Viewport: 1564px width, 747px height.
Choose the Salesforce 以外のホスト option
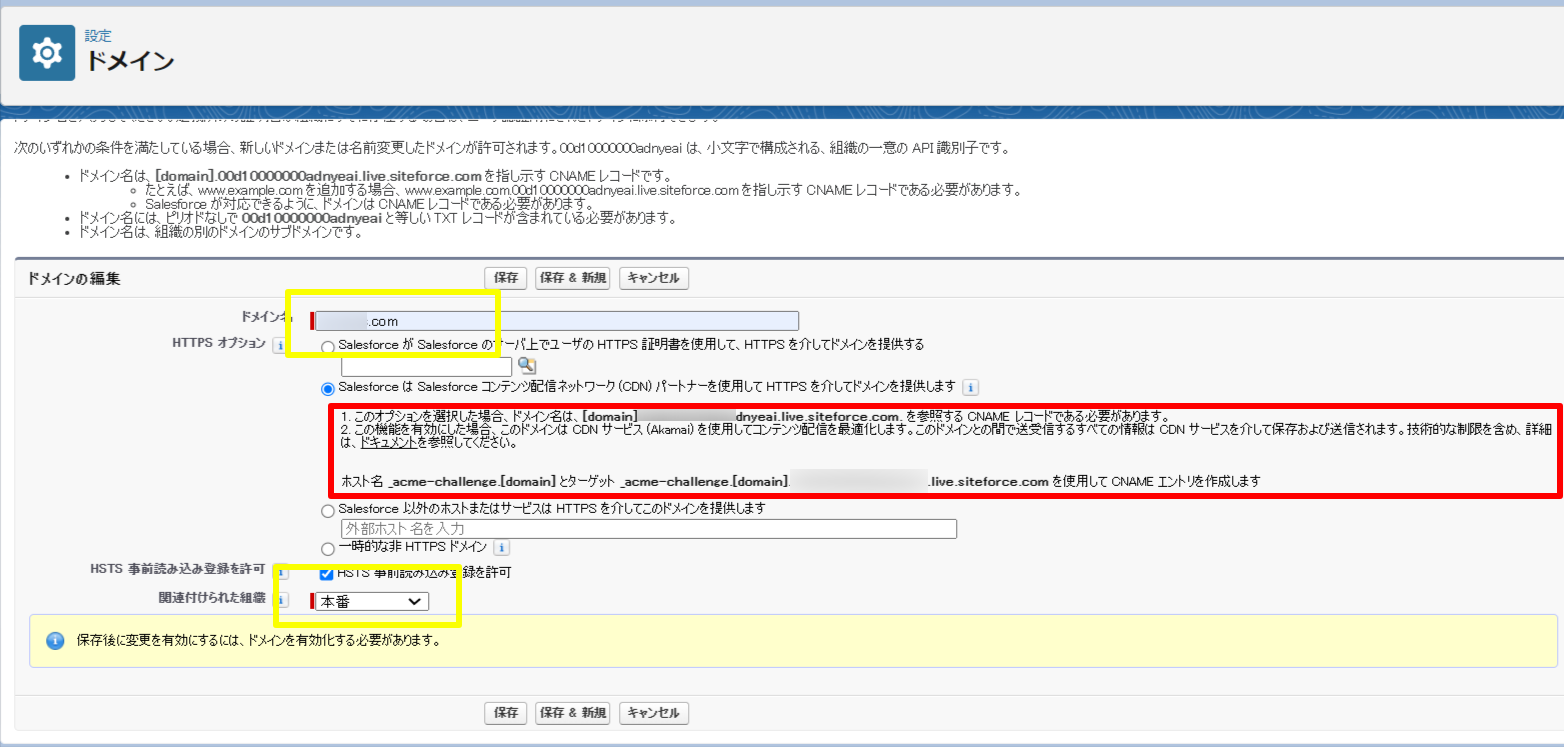click(x=328, y=511)
